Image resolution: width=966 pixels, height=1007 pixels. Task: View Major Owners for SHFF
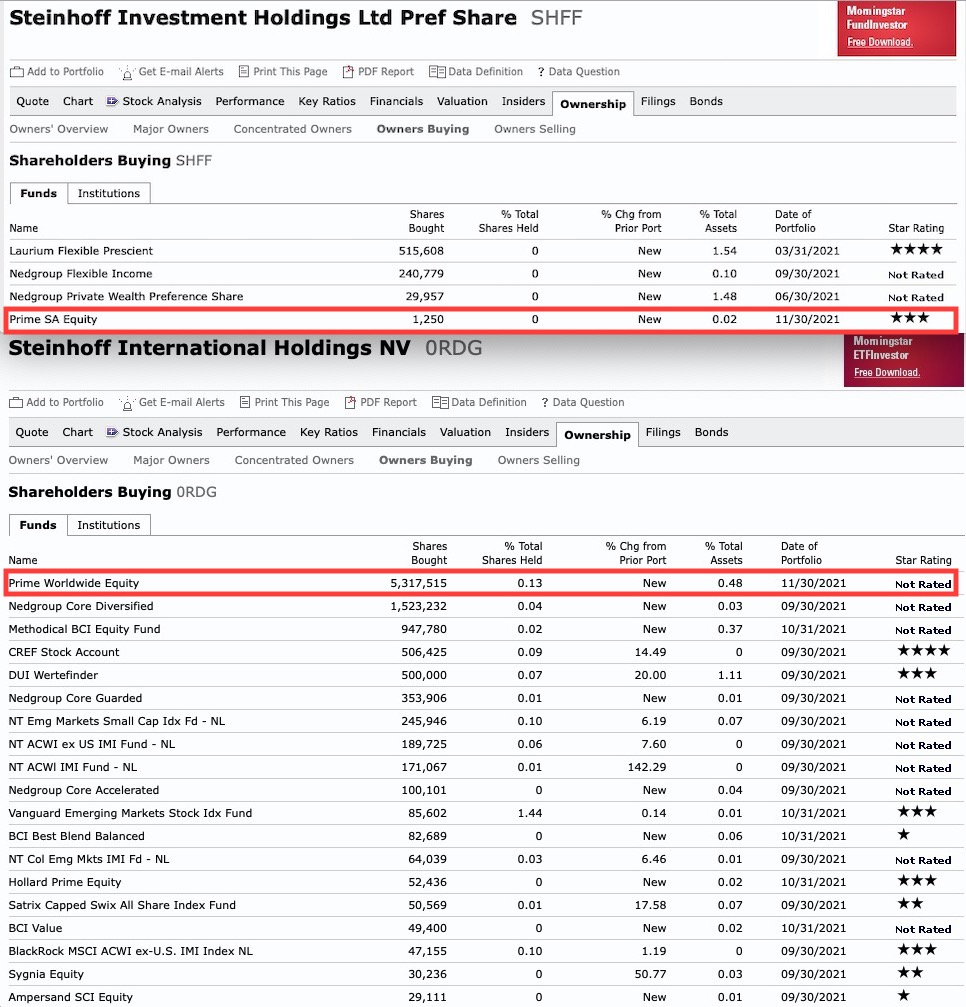(x=170, y=128)
